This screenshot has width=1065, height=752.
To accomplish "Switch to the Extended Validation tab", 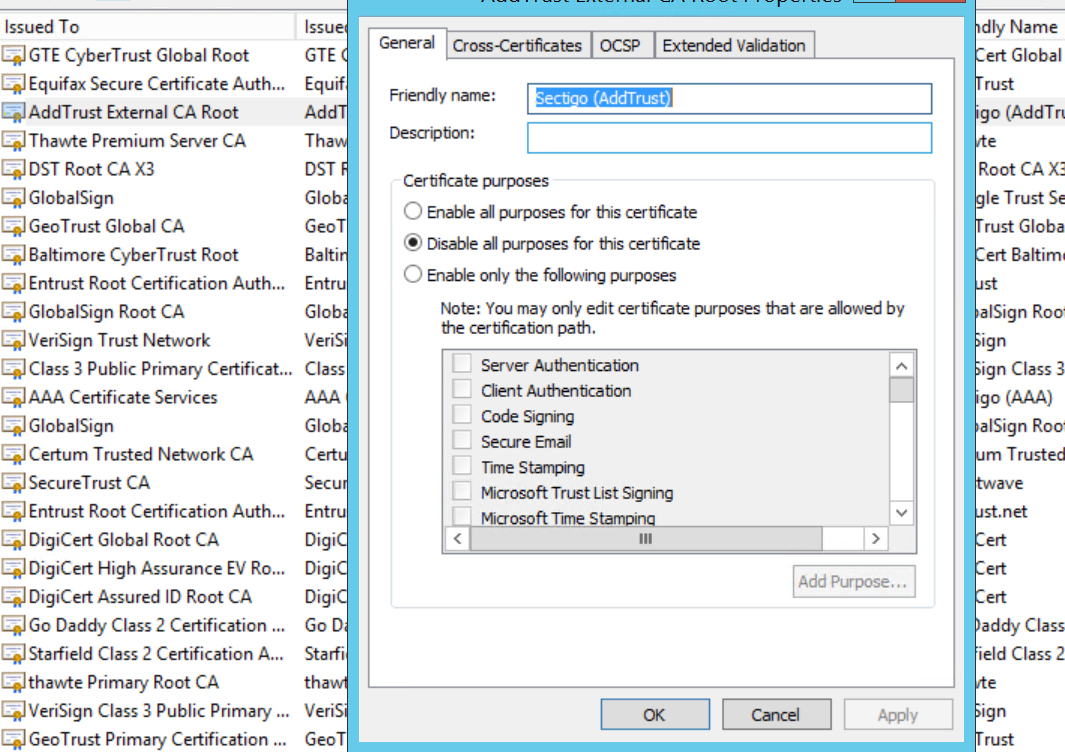I will coord(734,46).
